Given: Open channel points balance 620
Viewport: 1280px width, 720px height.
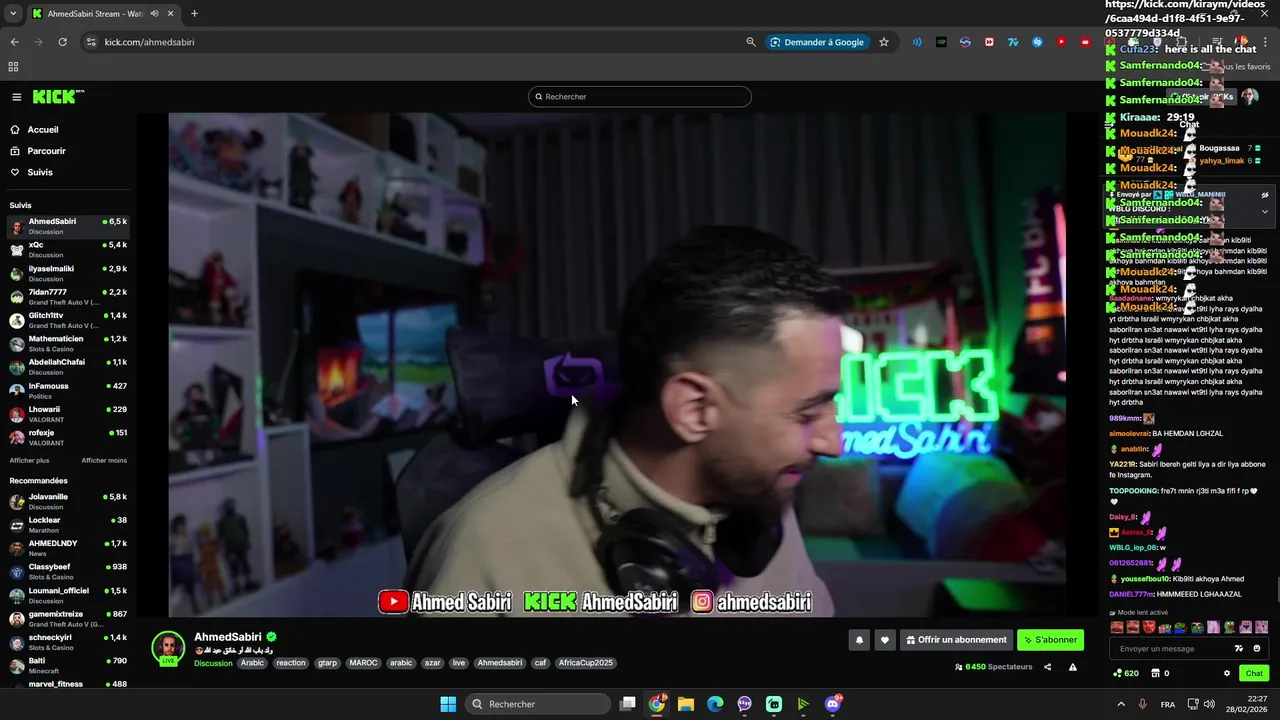Looking at the screenshot, I should click(x=1125, y=674).
